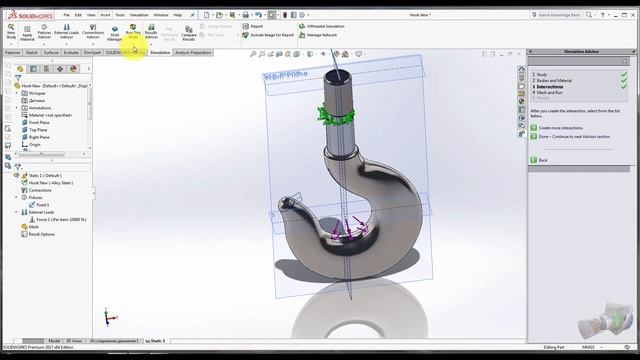Click Include Image for Report

pos(268,35)
